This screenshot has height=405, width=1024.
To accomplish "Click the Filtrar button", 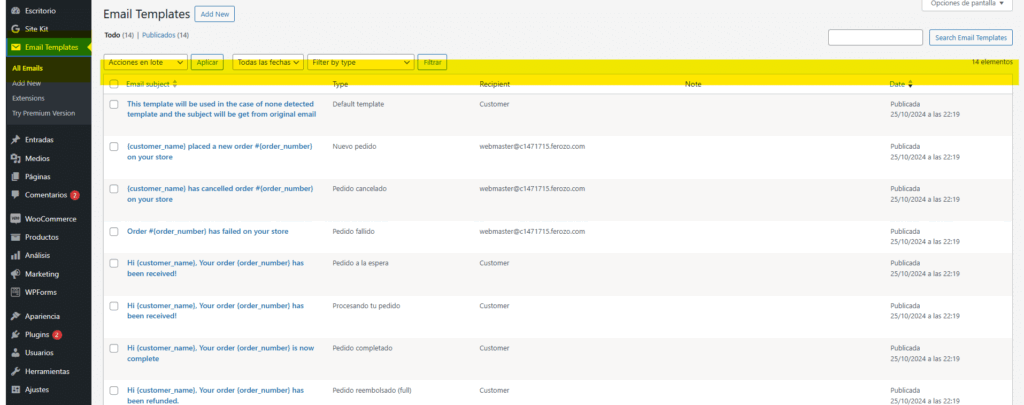I will 432,62.
